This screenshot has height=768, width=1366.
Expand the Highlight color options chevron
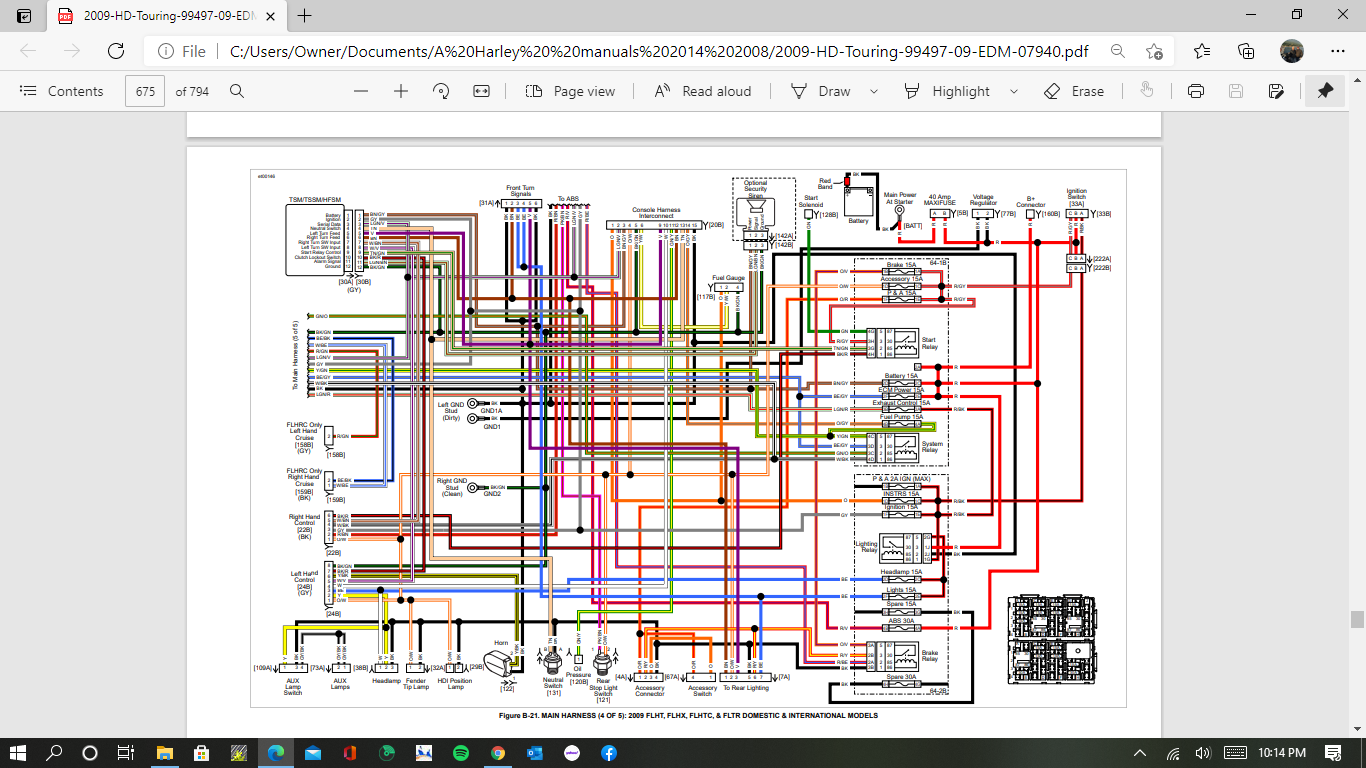pyautogui.click(x=1014, y=91)
